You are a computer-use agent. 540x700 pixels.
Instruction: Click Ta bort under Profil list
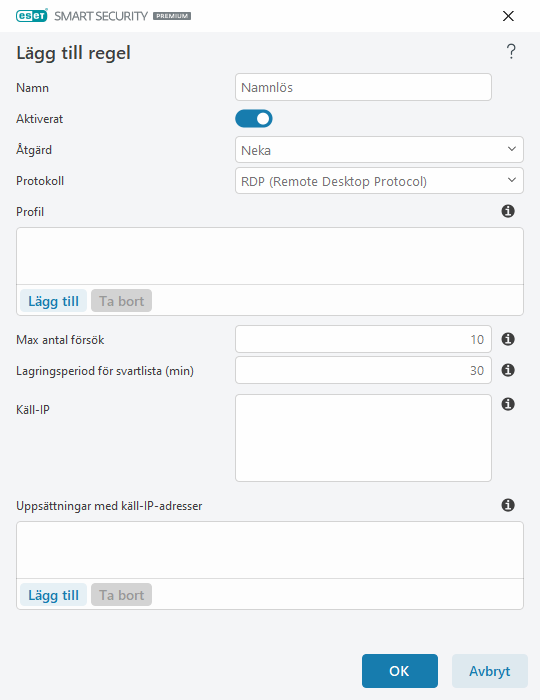pyautogui.click(x=121, y=301)
